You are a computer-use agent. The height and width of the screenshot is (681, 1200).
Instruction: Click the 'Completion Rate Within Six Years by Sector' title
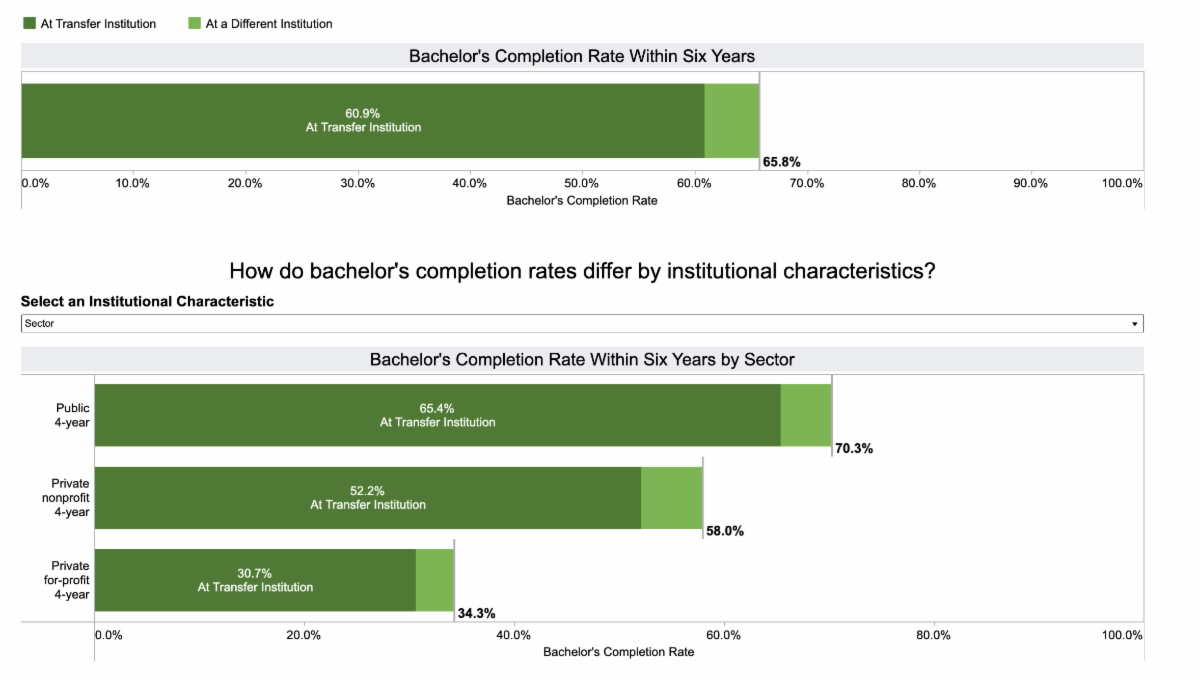tap(582, 359)
